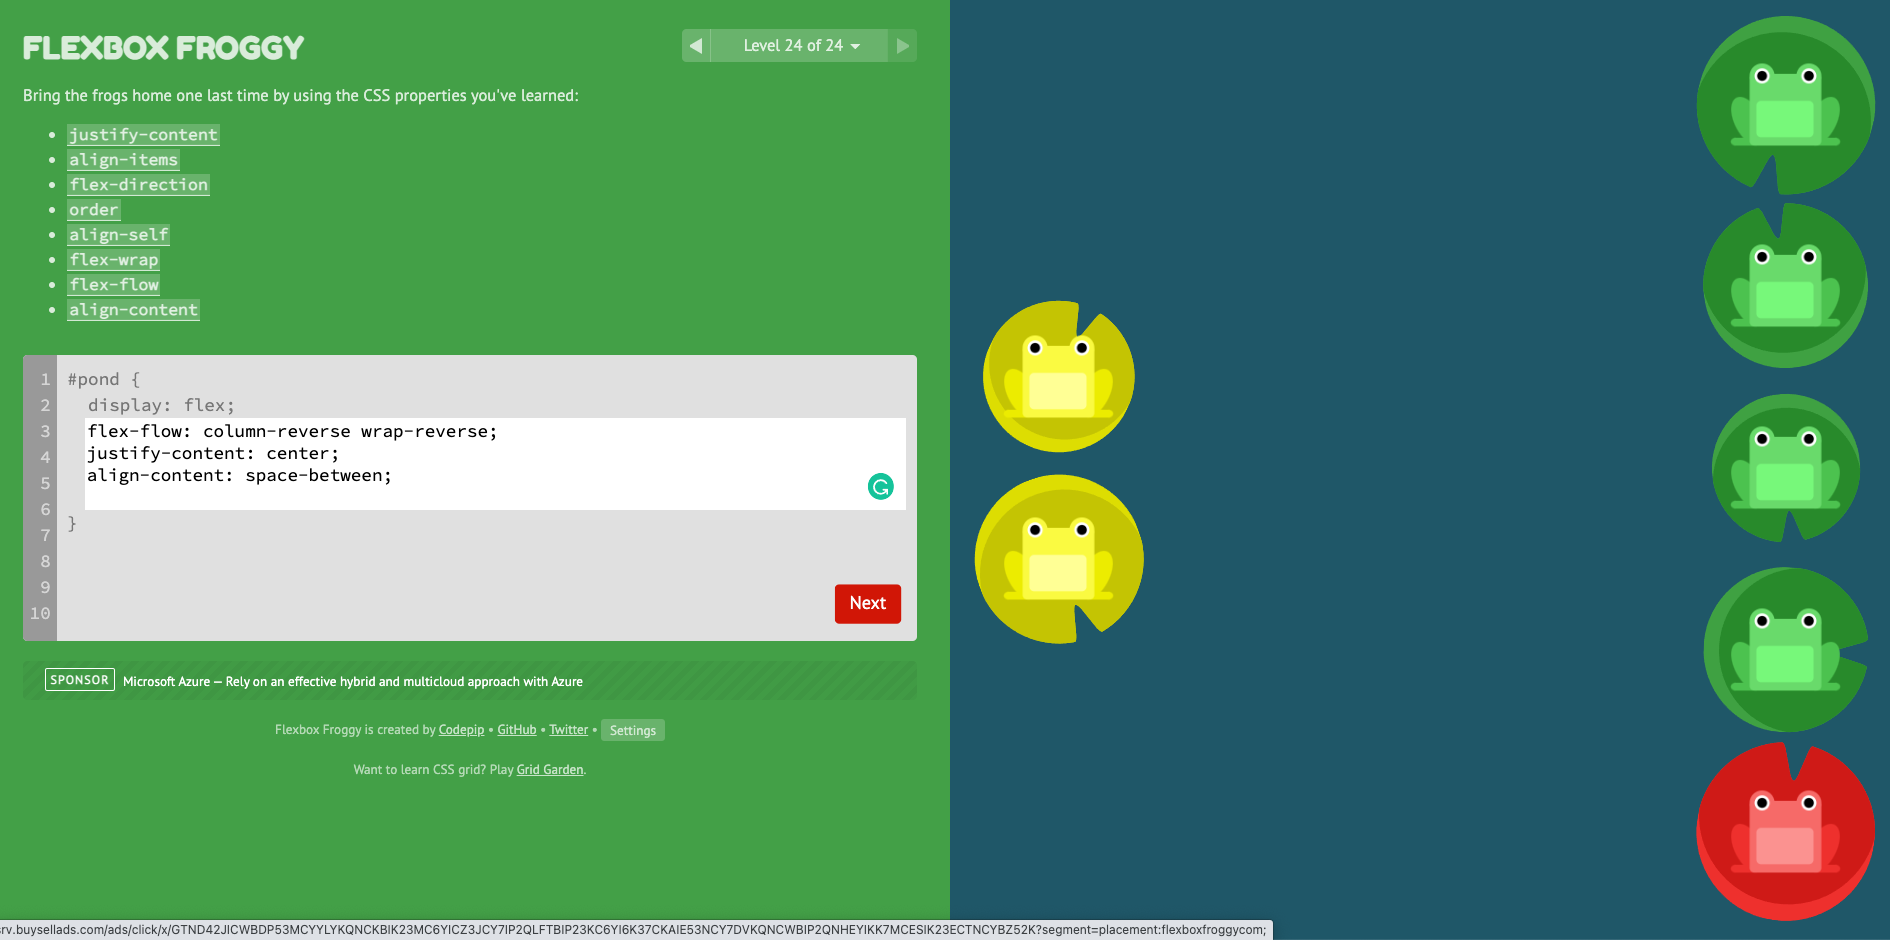Open the flex-direction property help

[138, 185]
